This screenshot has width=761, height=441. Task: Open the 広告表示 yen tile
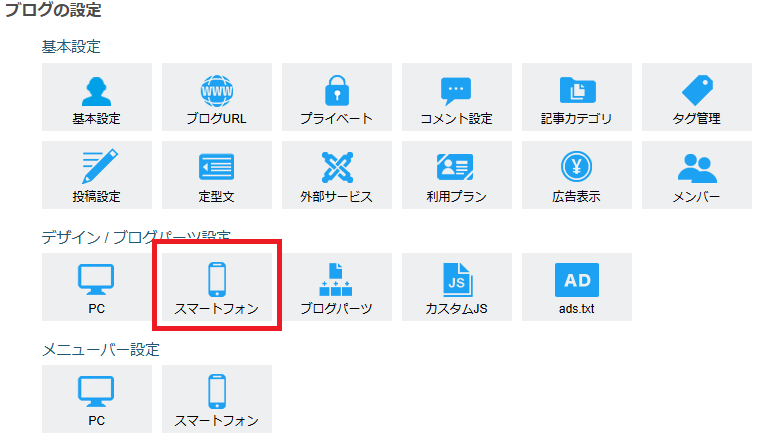[x=577, y=175]
